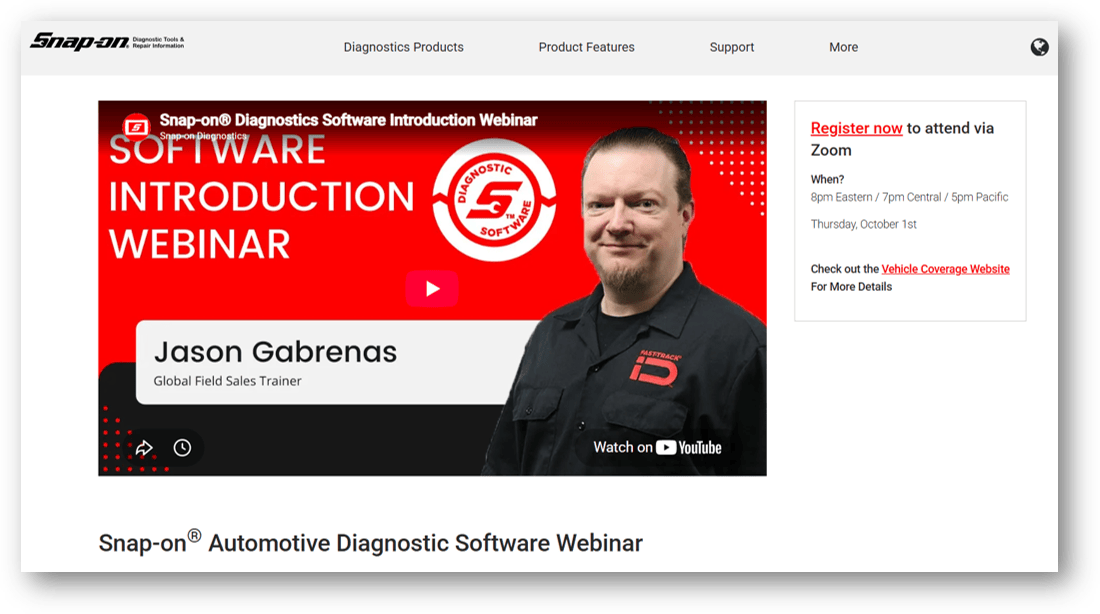Open the globe language selector icon
This screenshot has height=614, width=1100.
[x=1039, y=47]
